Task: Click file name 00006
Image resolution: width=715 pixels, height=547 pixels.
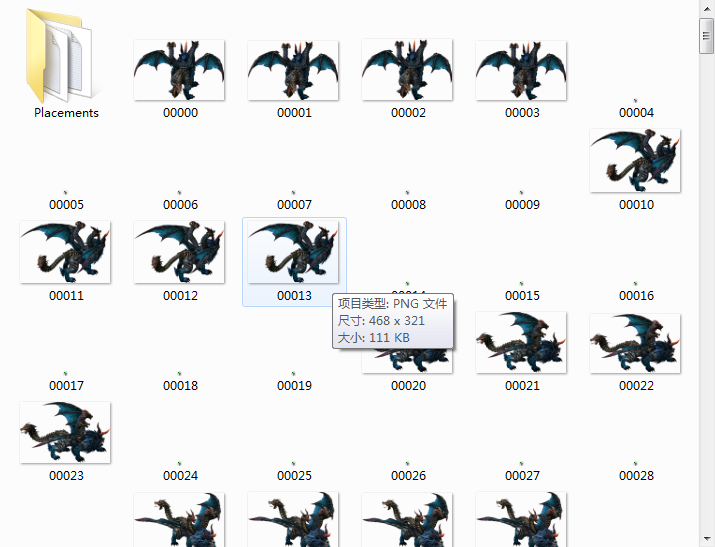Action: coord(180,204)
